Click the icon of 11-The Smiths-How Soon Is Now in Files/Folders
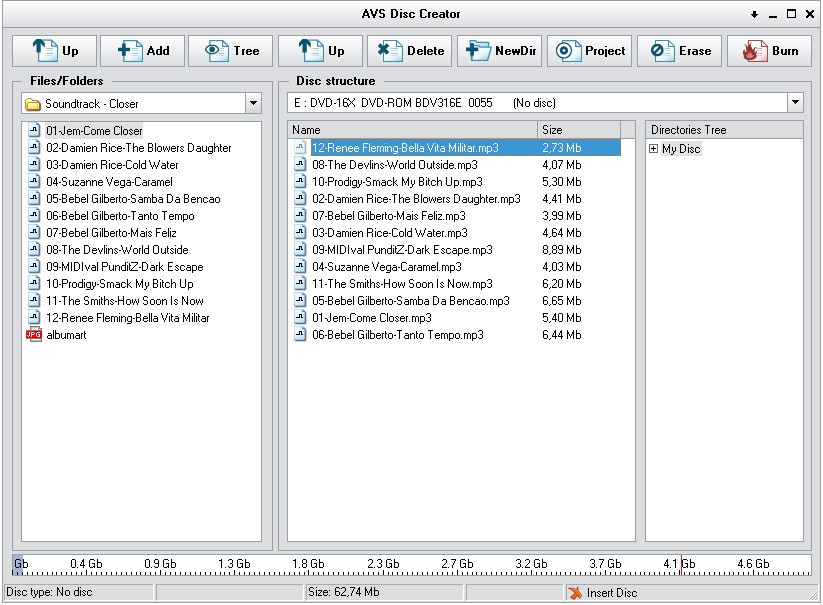 click(x=34, y=301)
